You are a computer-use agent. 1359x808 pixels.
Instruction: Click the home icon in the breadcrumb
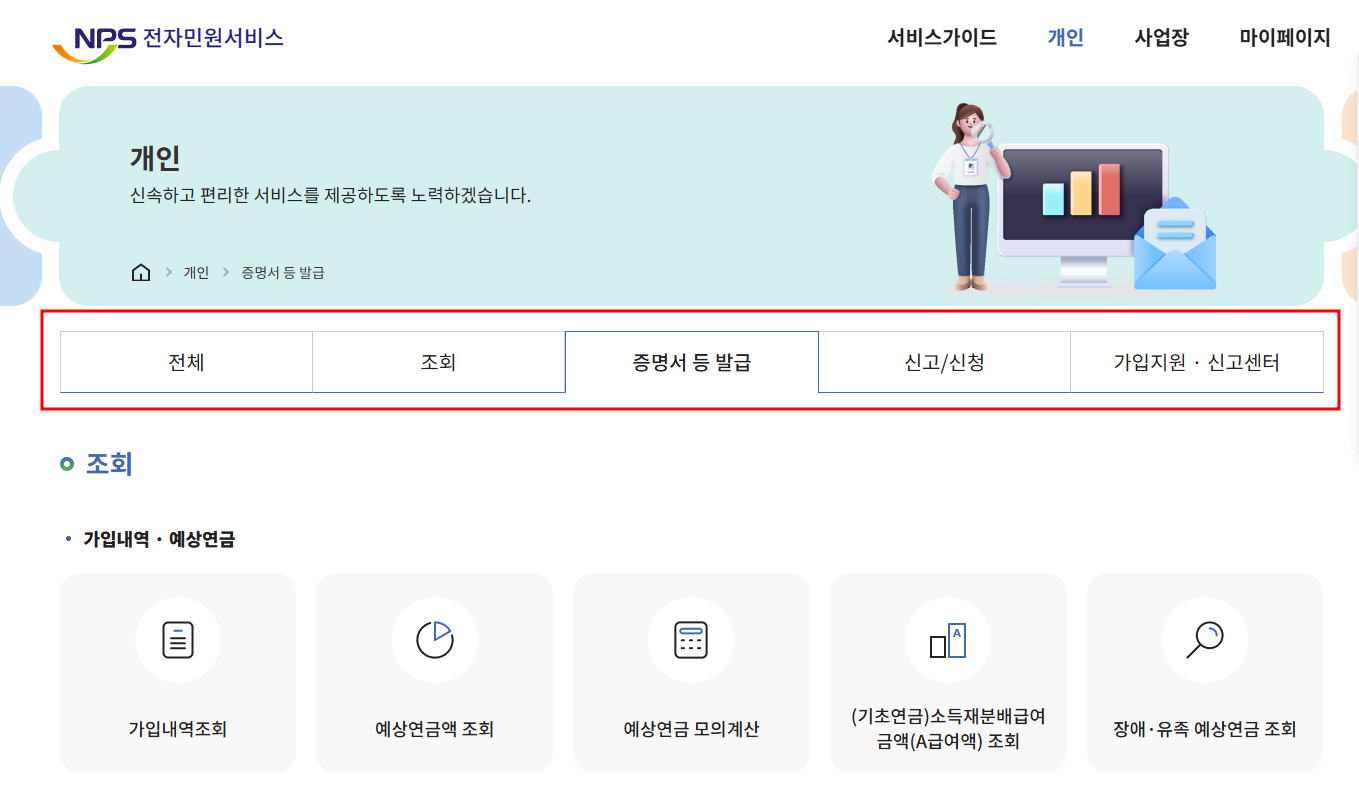(x=141, y=270)
